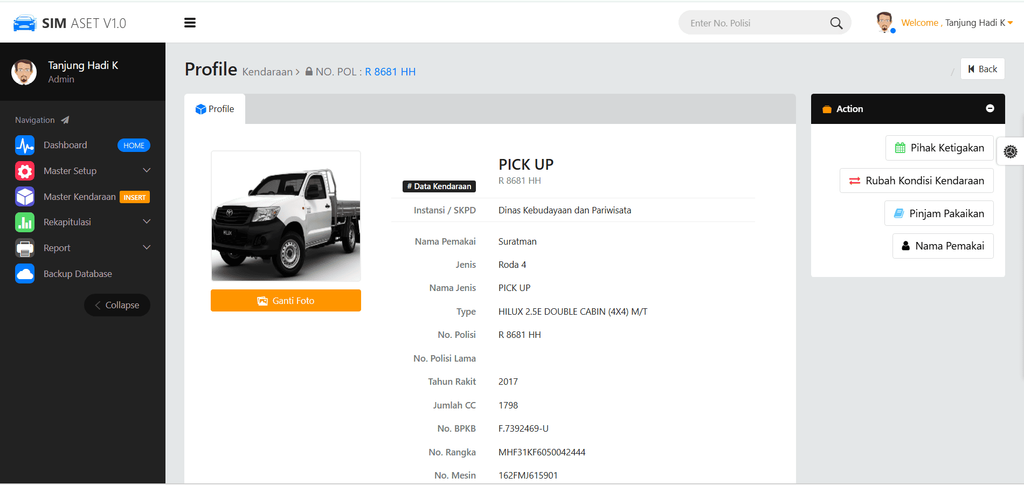
Task: Click the Suratman user name value
Action: pos(517,242)
